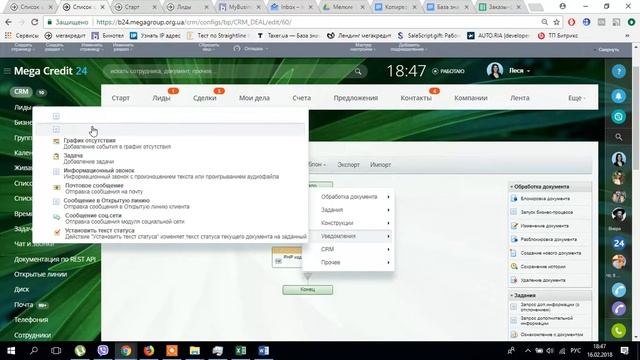640x360 pixels.
Task: Click the 'Сообщение соц.сети' chat icon
Action: coord(56,218)
